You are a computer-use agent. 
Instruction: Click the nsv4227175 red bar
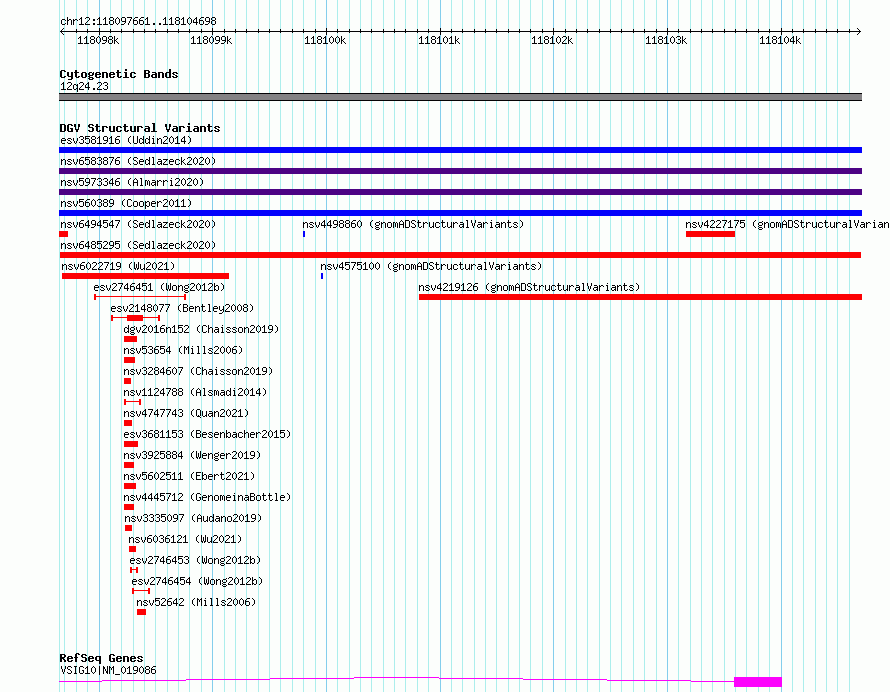[710, 234]
